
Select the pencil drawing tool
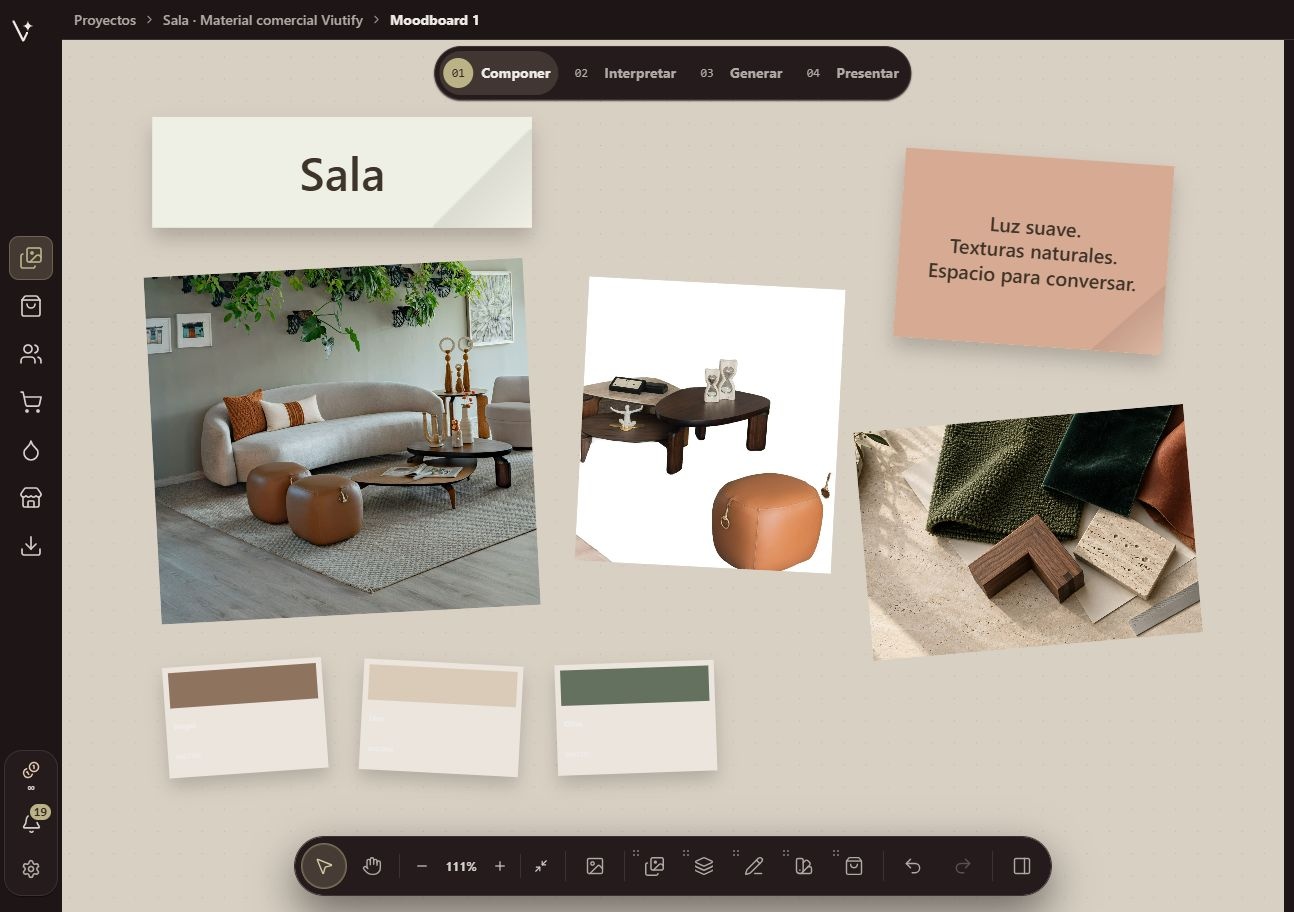coord(754,866)
